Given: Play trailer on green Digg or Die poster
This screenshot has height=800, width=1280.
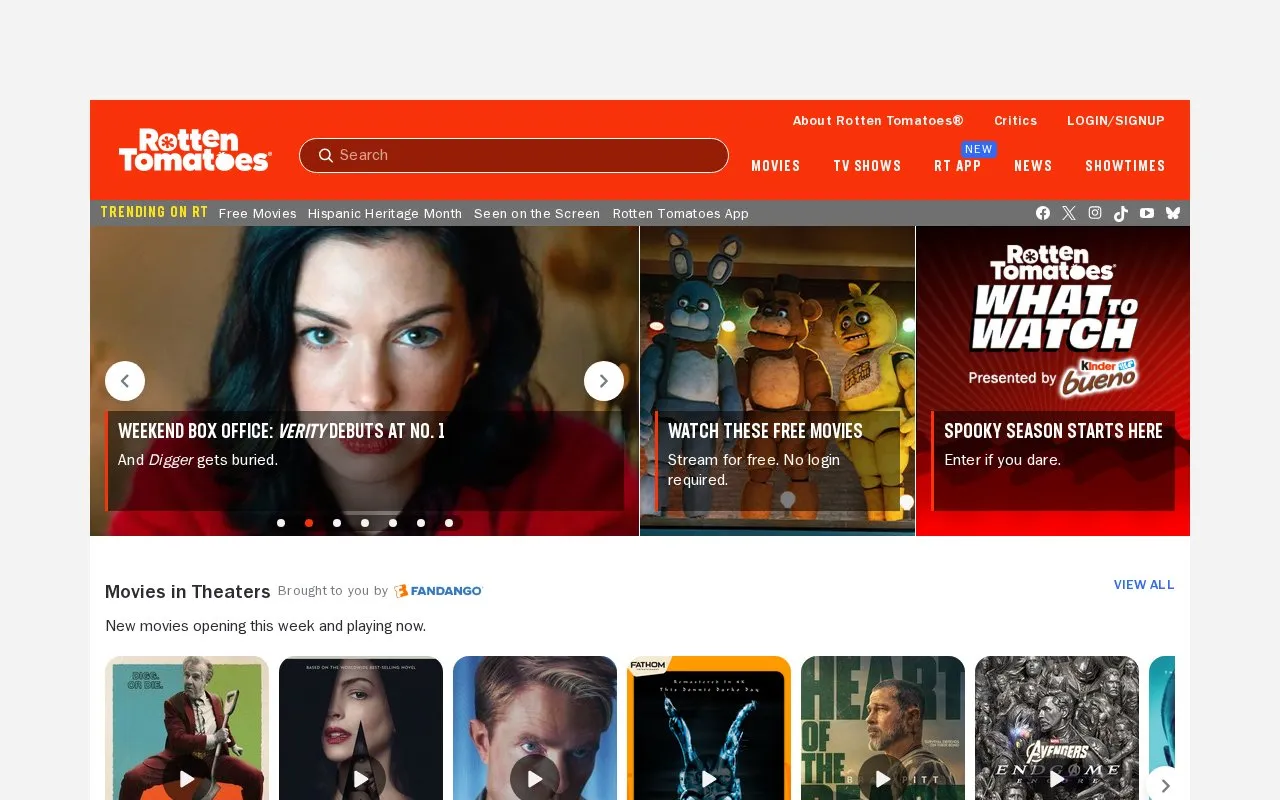Looking at the screenshot, I should pyautogui.click(x=187, y=778).
